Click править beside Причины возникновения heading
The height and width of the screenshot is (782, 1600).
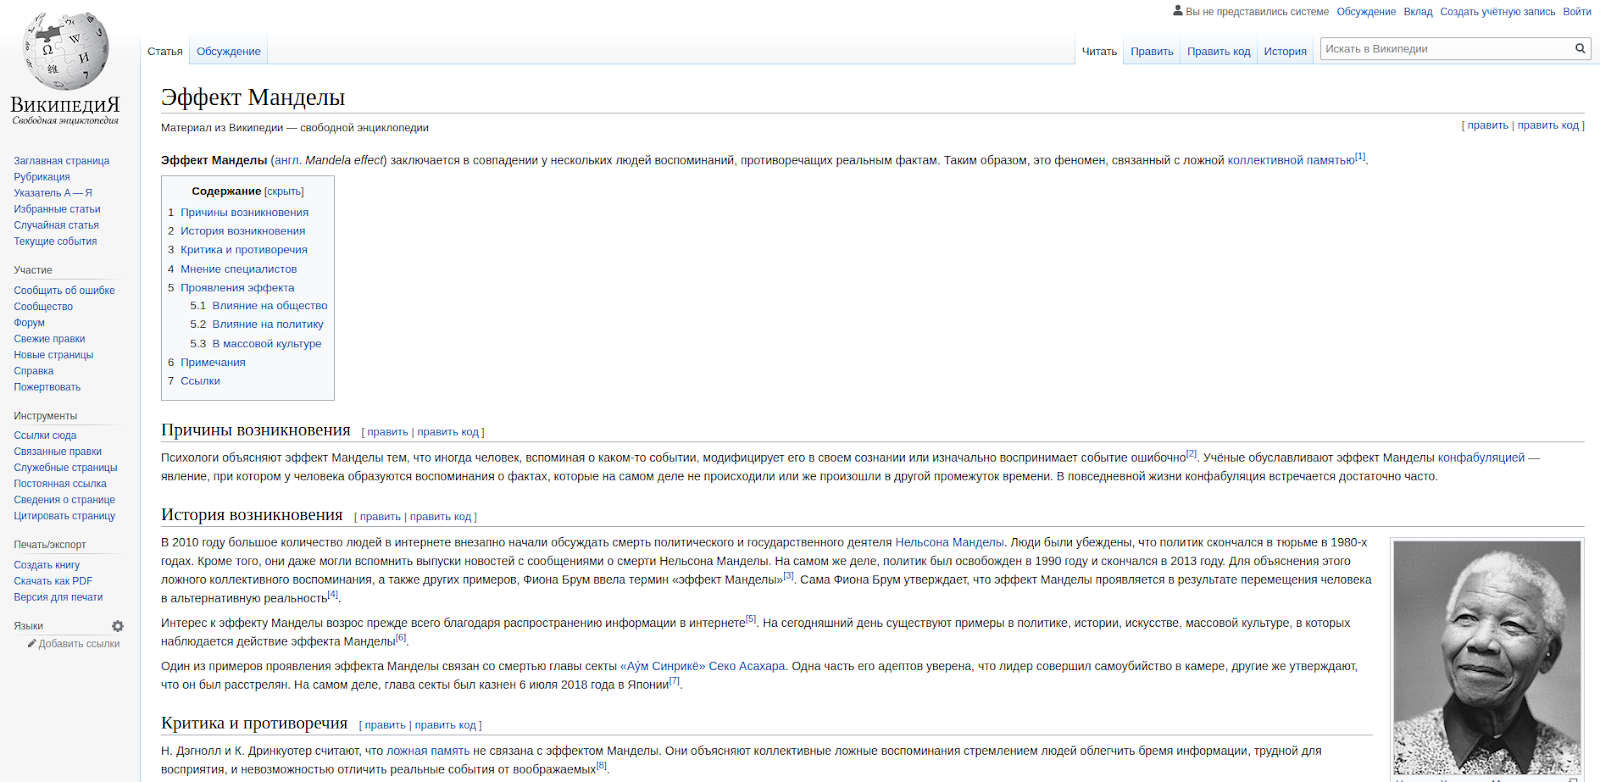tap(387, 432)
